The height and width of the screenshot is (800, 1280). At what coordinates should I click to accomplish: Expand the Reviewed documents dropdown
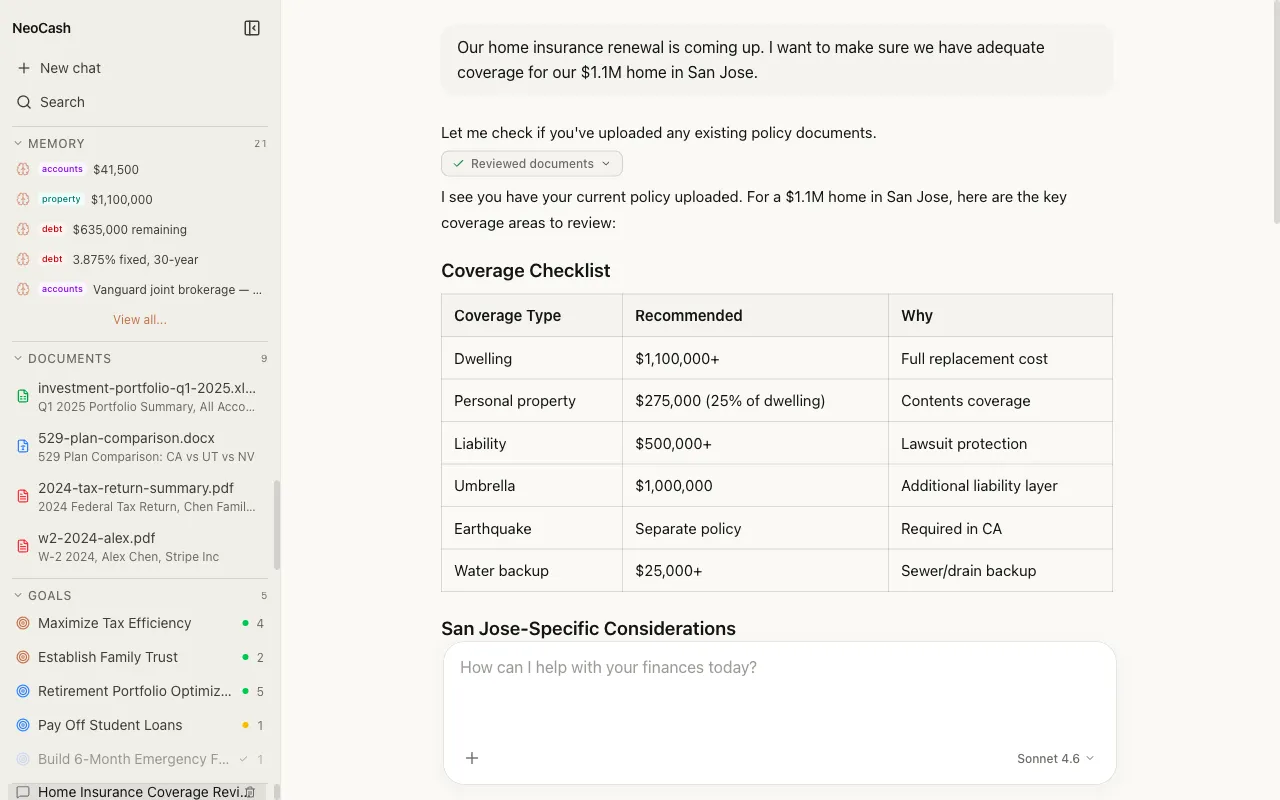coord(531,163)
